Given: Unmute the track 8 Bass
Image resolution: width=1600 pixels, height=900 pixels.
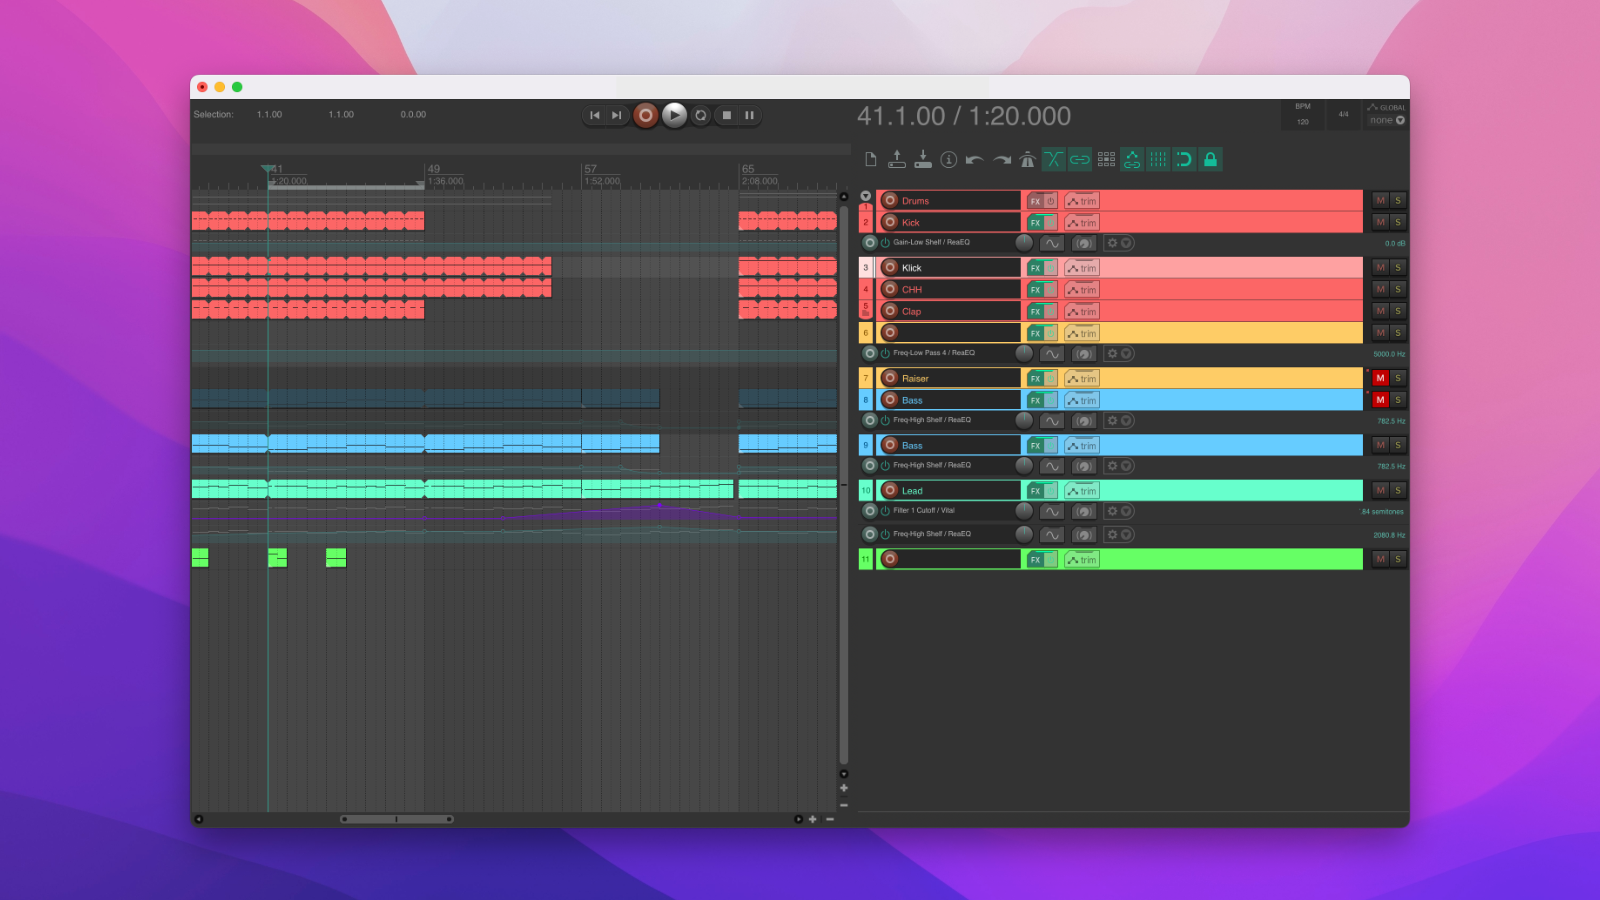Looking at the screenshot, I should click(x=1381, y=400).
